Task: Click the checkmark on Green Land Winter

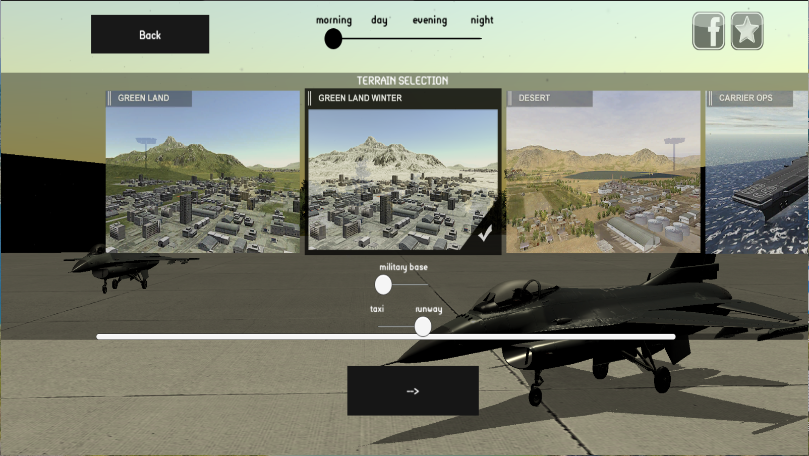Action: (485, 235)
